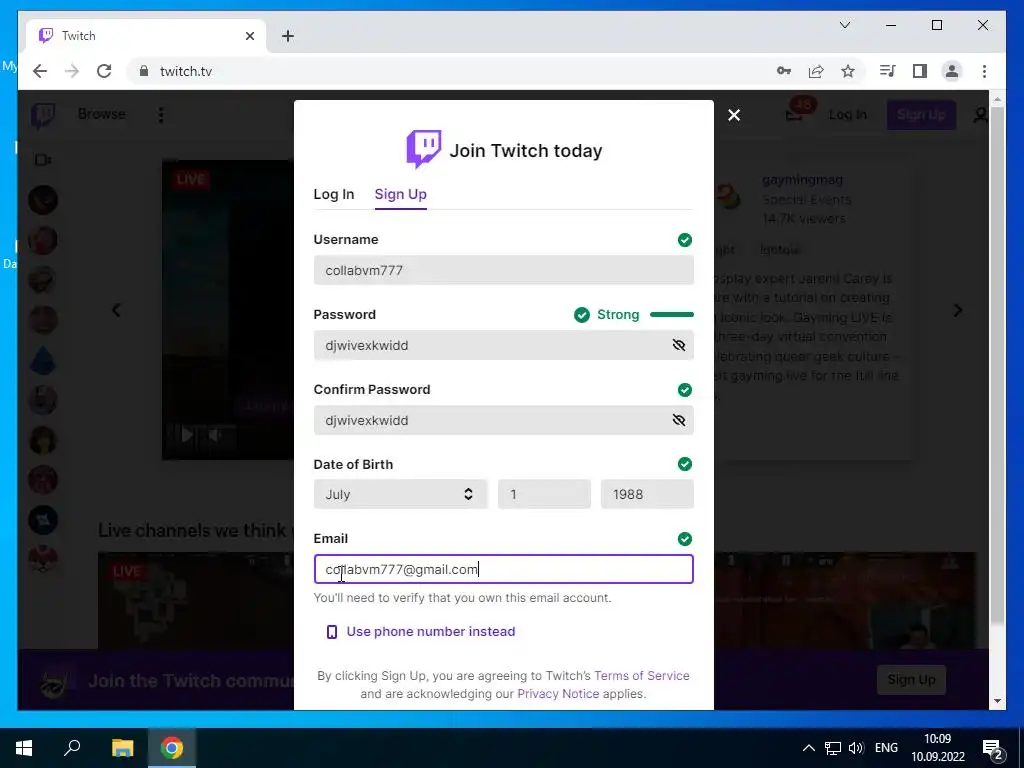Click the network icon in system tray

click(833, 748)
